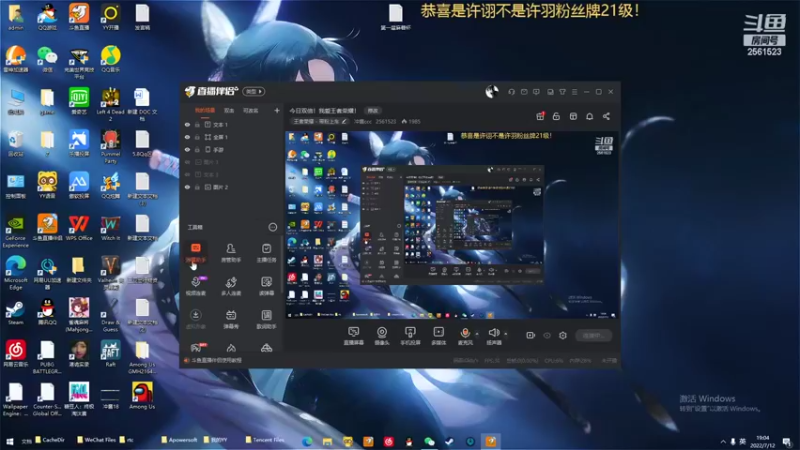Open the taskbar clock and date
Viewport: 800px width, 450px height.
(762, 441)
